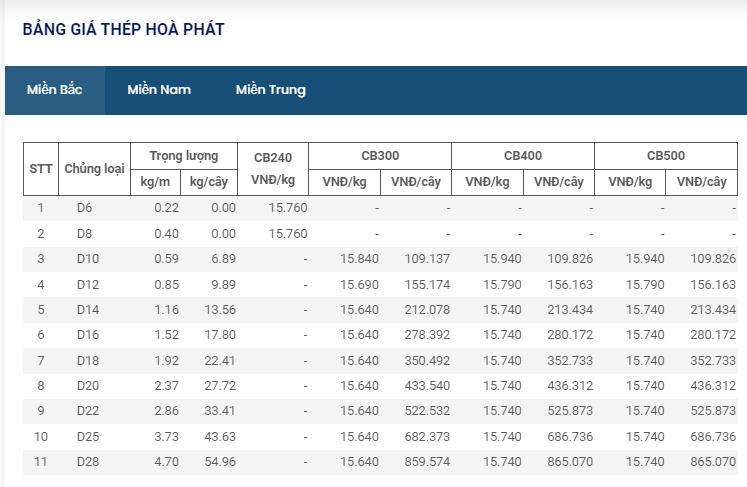Click the STT column header
This screenshot has width=747, height=487.
[x=41, y=168]
